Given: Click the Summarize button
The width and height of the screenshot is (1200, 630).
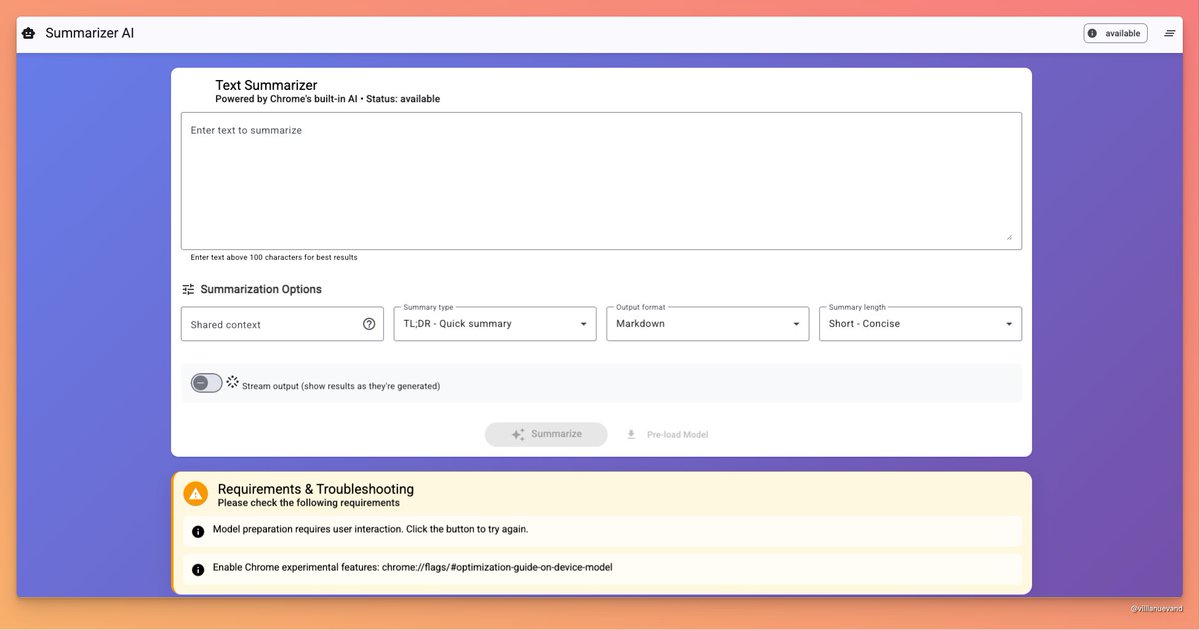Looking at the screenshot, I should 546,435.
